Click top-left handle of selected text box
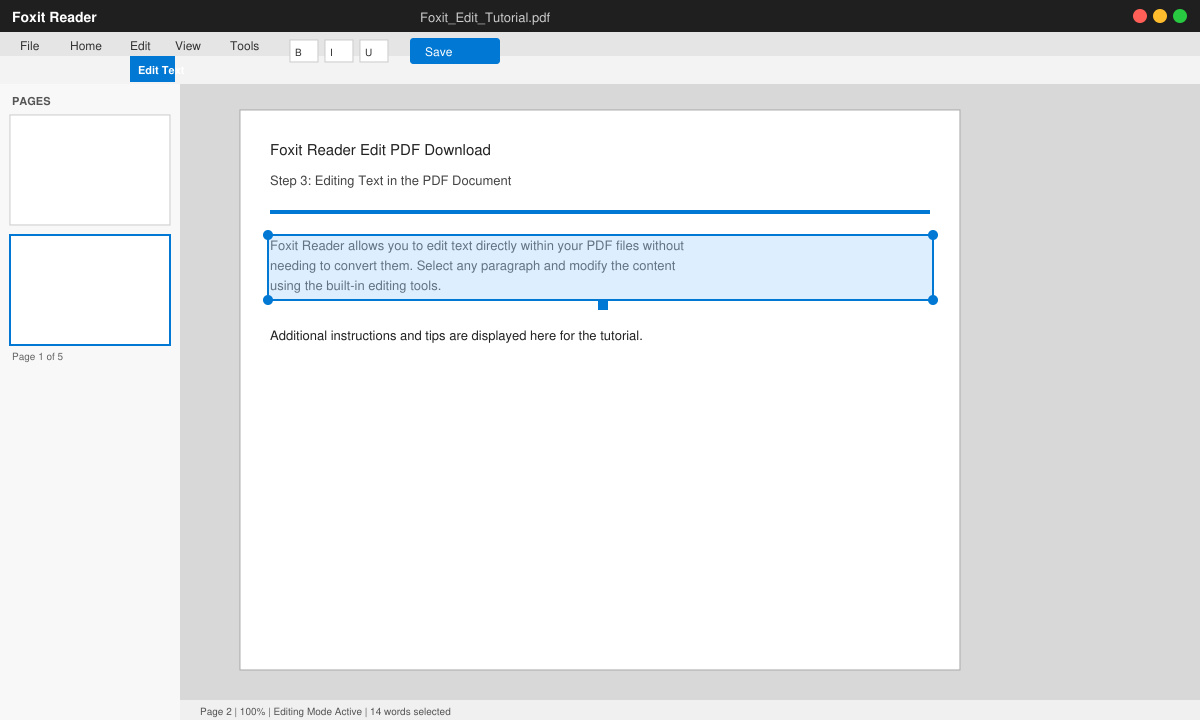 [x=268, y=235]
